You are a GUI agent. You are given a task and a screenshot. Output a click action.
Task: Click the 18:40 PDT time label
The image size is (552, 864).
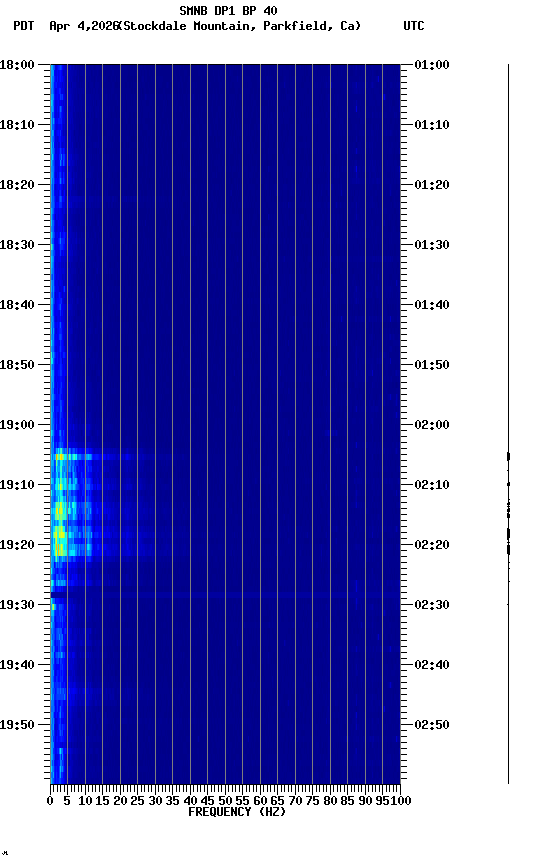(x=17, y=305)
